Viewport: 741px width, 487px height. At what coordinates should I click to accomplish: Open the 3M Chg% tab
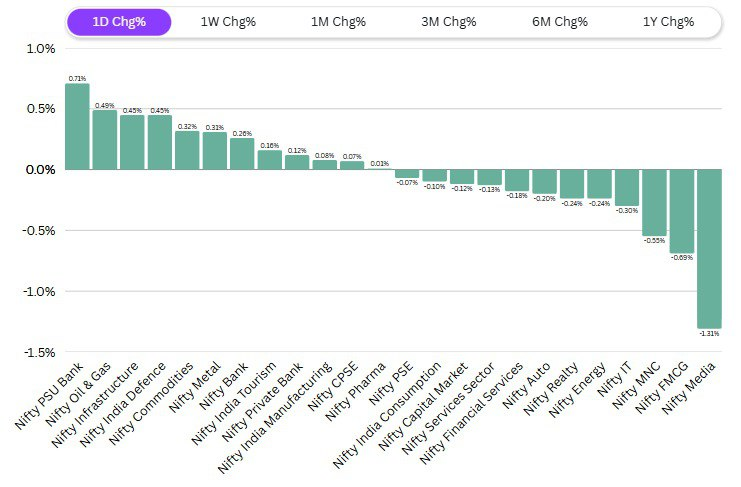(x=448, y=22)
